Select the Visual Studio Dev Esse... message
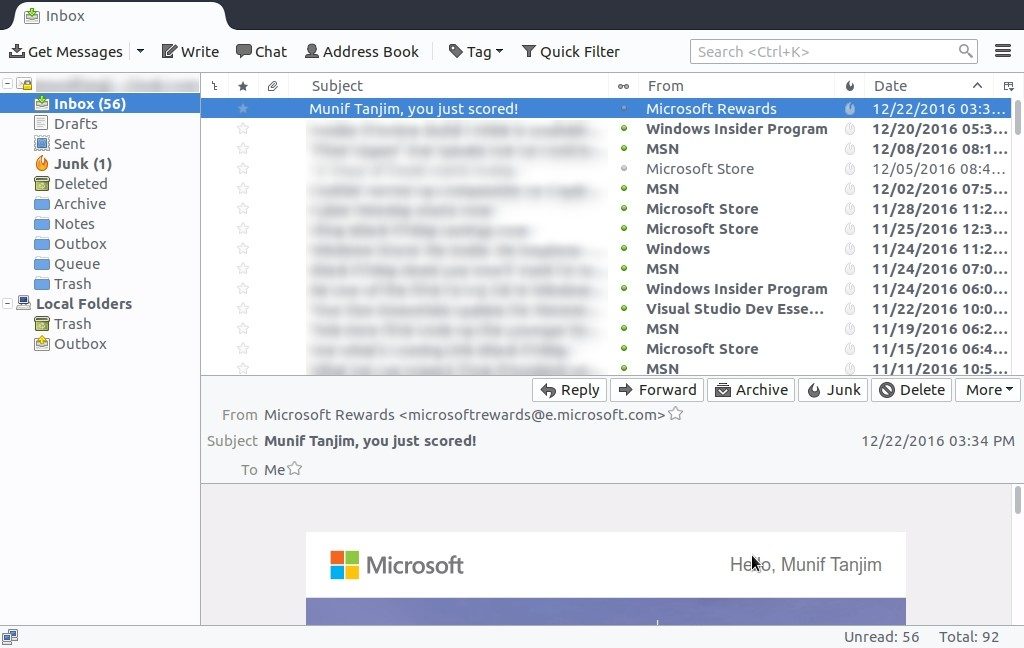 605,309
